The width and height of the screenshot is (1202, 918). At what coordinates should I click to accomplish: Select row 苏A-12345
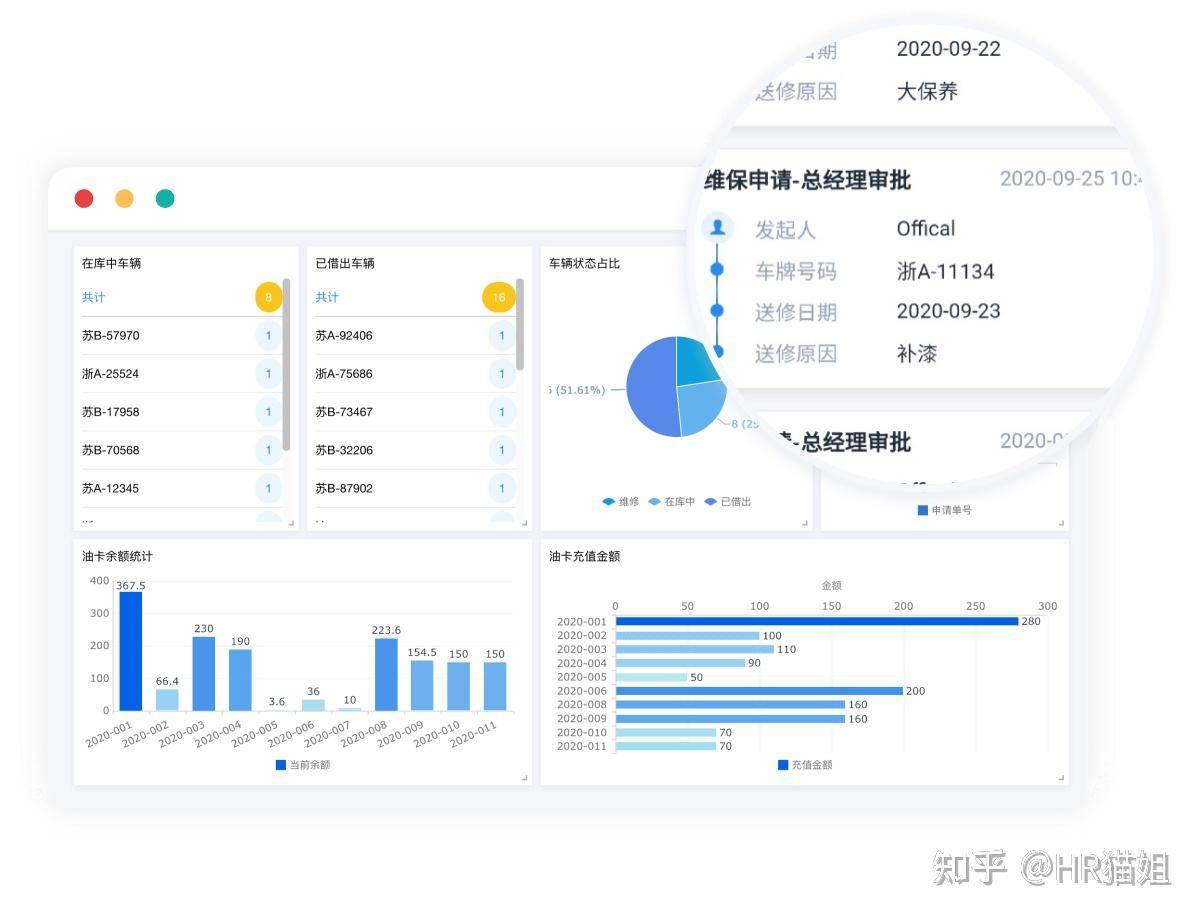tap(180, 488)
